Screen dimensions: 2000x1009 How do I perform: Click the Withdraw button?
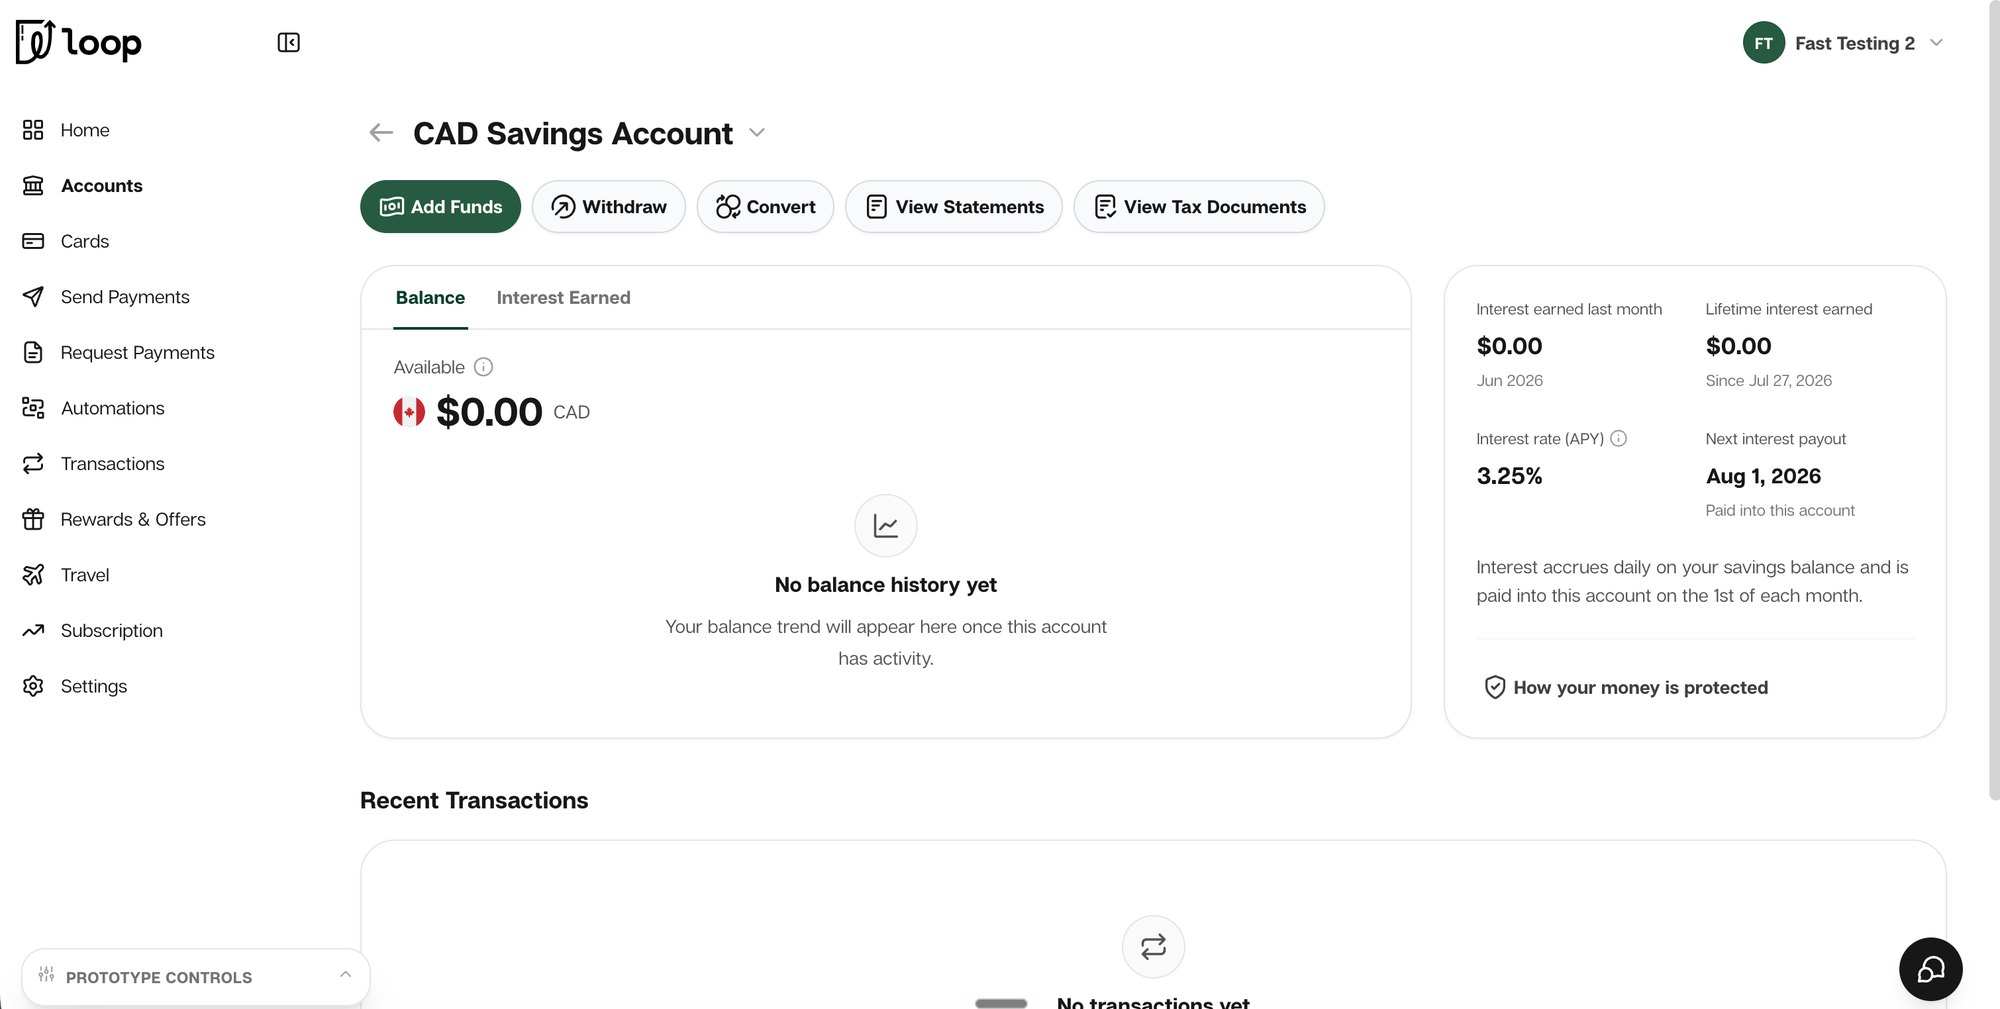tap(608, 207)
